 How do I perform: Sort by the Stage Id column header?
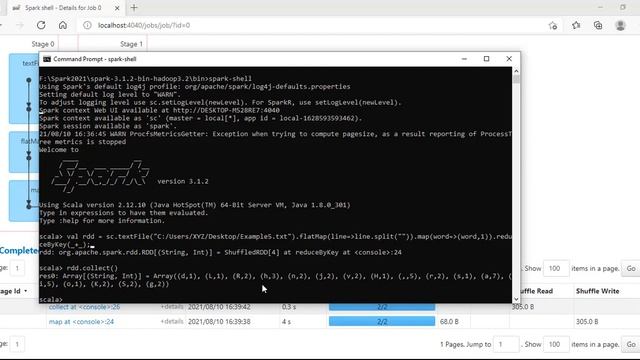(13, 291)
